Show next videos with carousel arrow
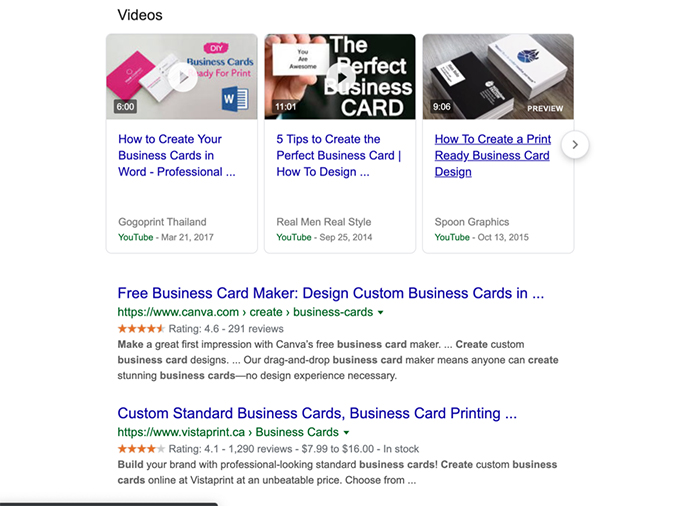 click(574, 145)
